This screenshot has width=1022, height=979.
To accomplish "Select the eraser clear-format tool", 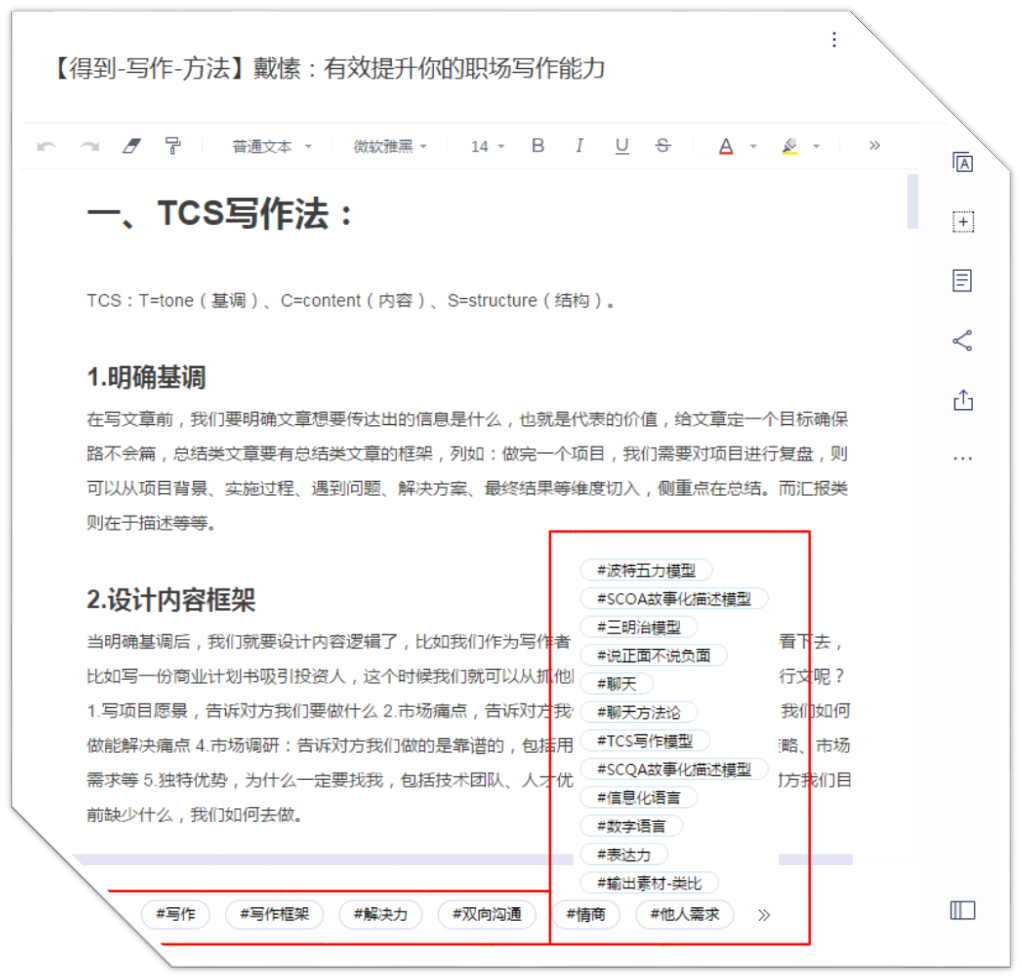I will (x=132, y=145).
